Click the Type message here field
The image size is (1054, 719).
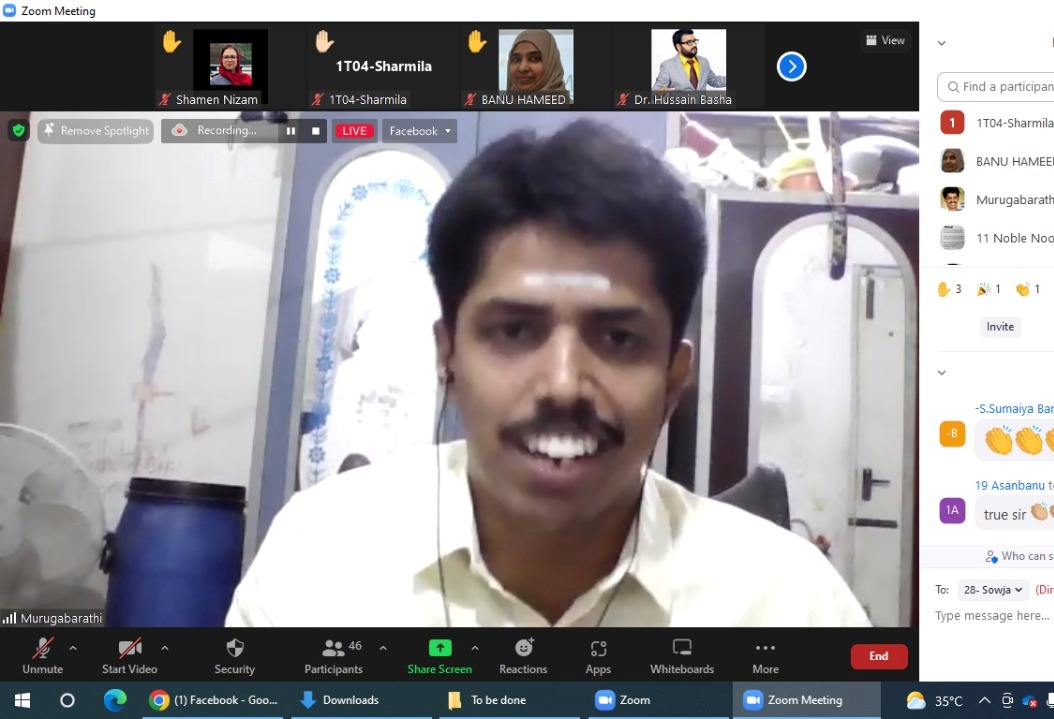[x=993, y=616]
